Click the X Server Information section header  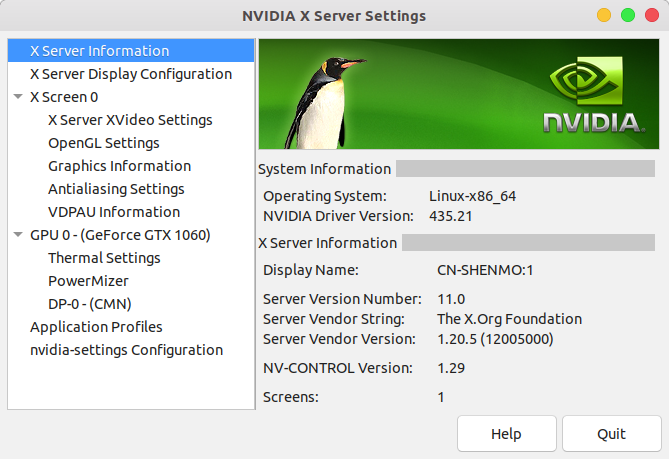(327, 243)
